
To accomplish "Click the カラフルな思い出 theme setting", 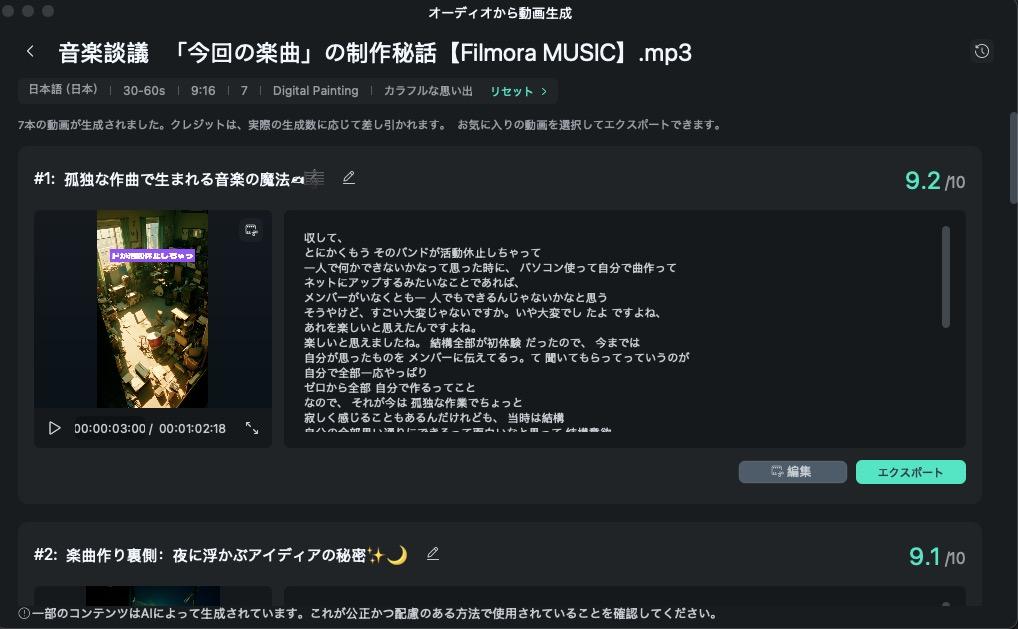I will point(428,91).
